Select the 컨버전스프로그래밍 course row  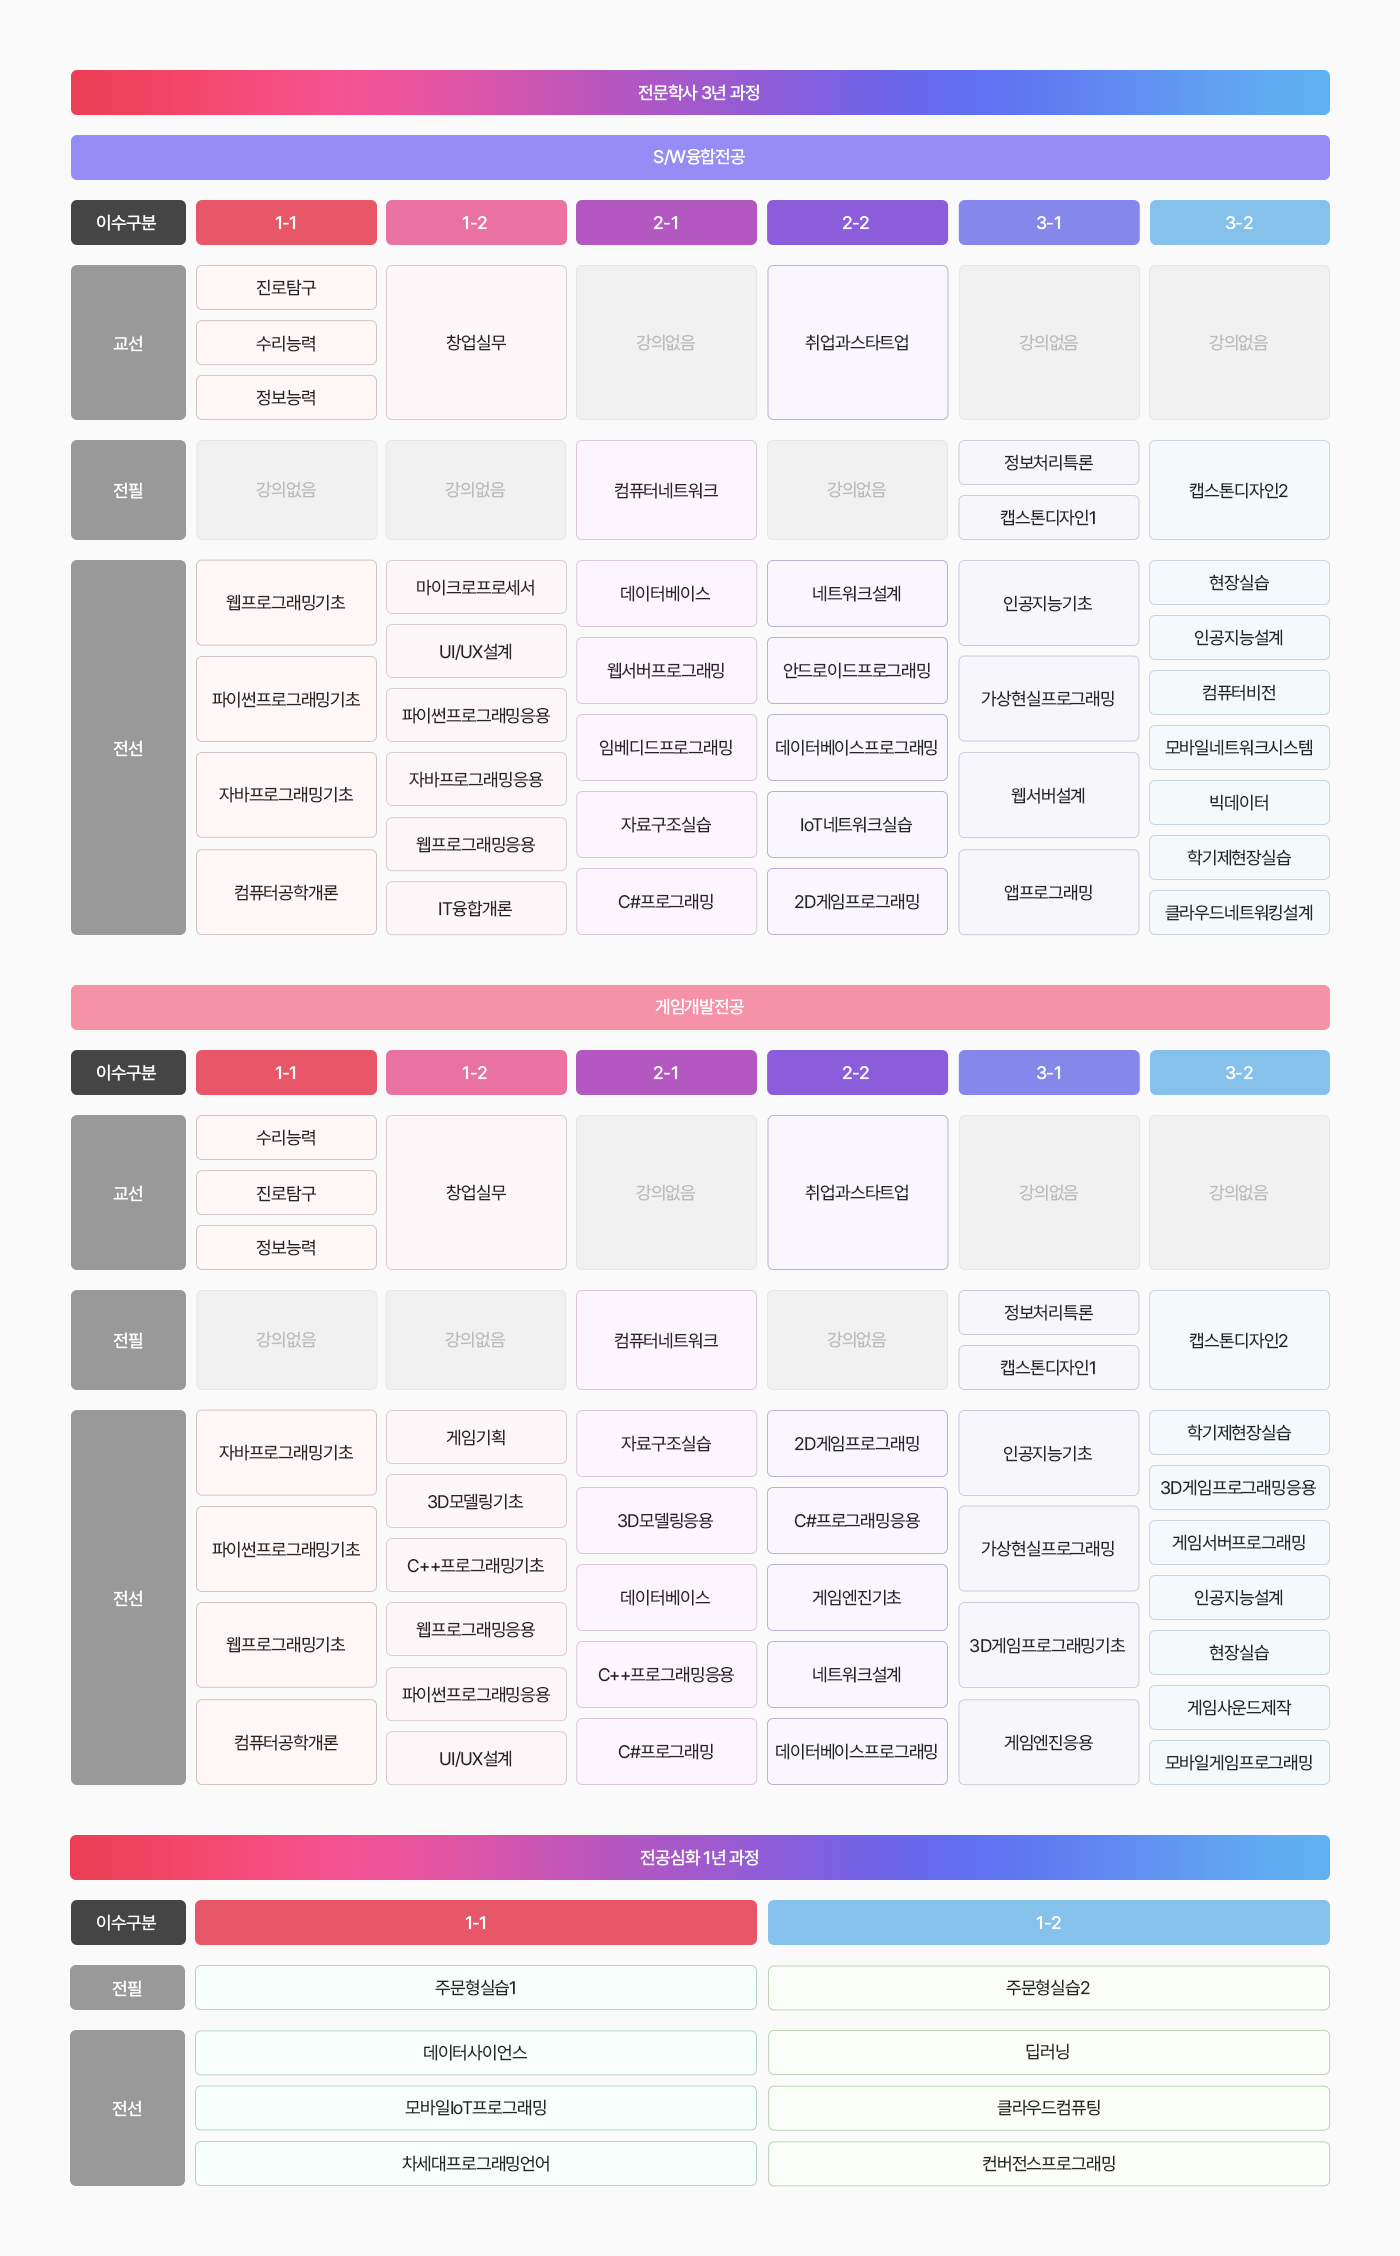[1048, 2163]
